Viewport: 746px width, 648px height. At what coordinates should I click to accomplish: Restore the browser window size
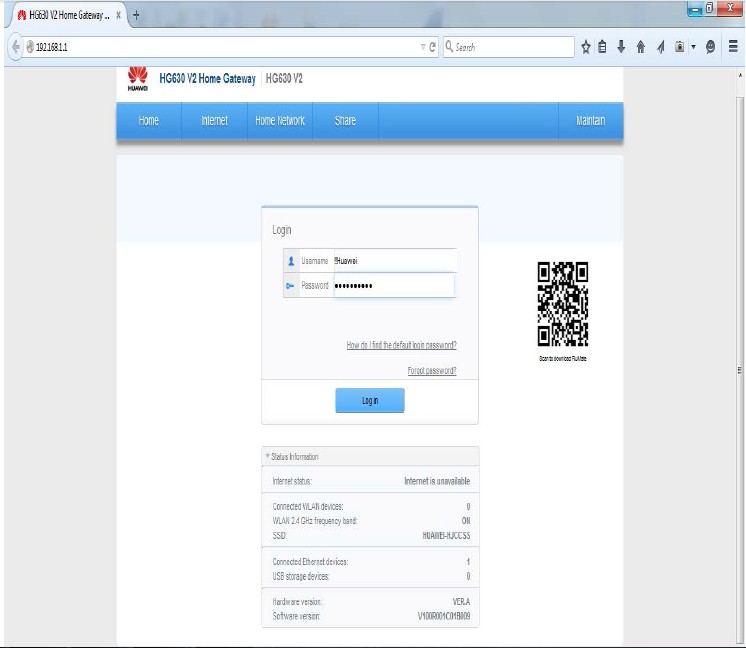[x=709, y=8]
